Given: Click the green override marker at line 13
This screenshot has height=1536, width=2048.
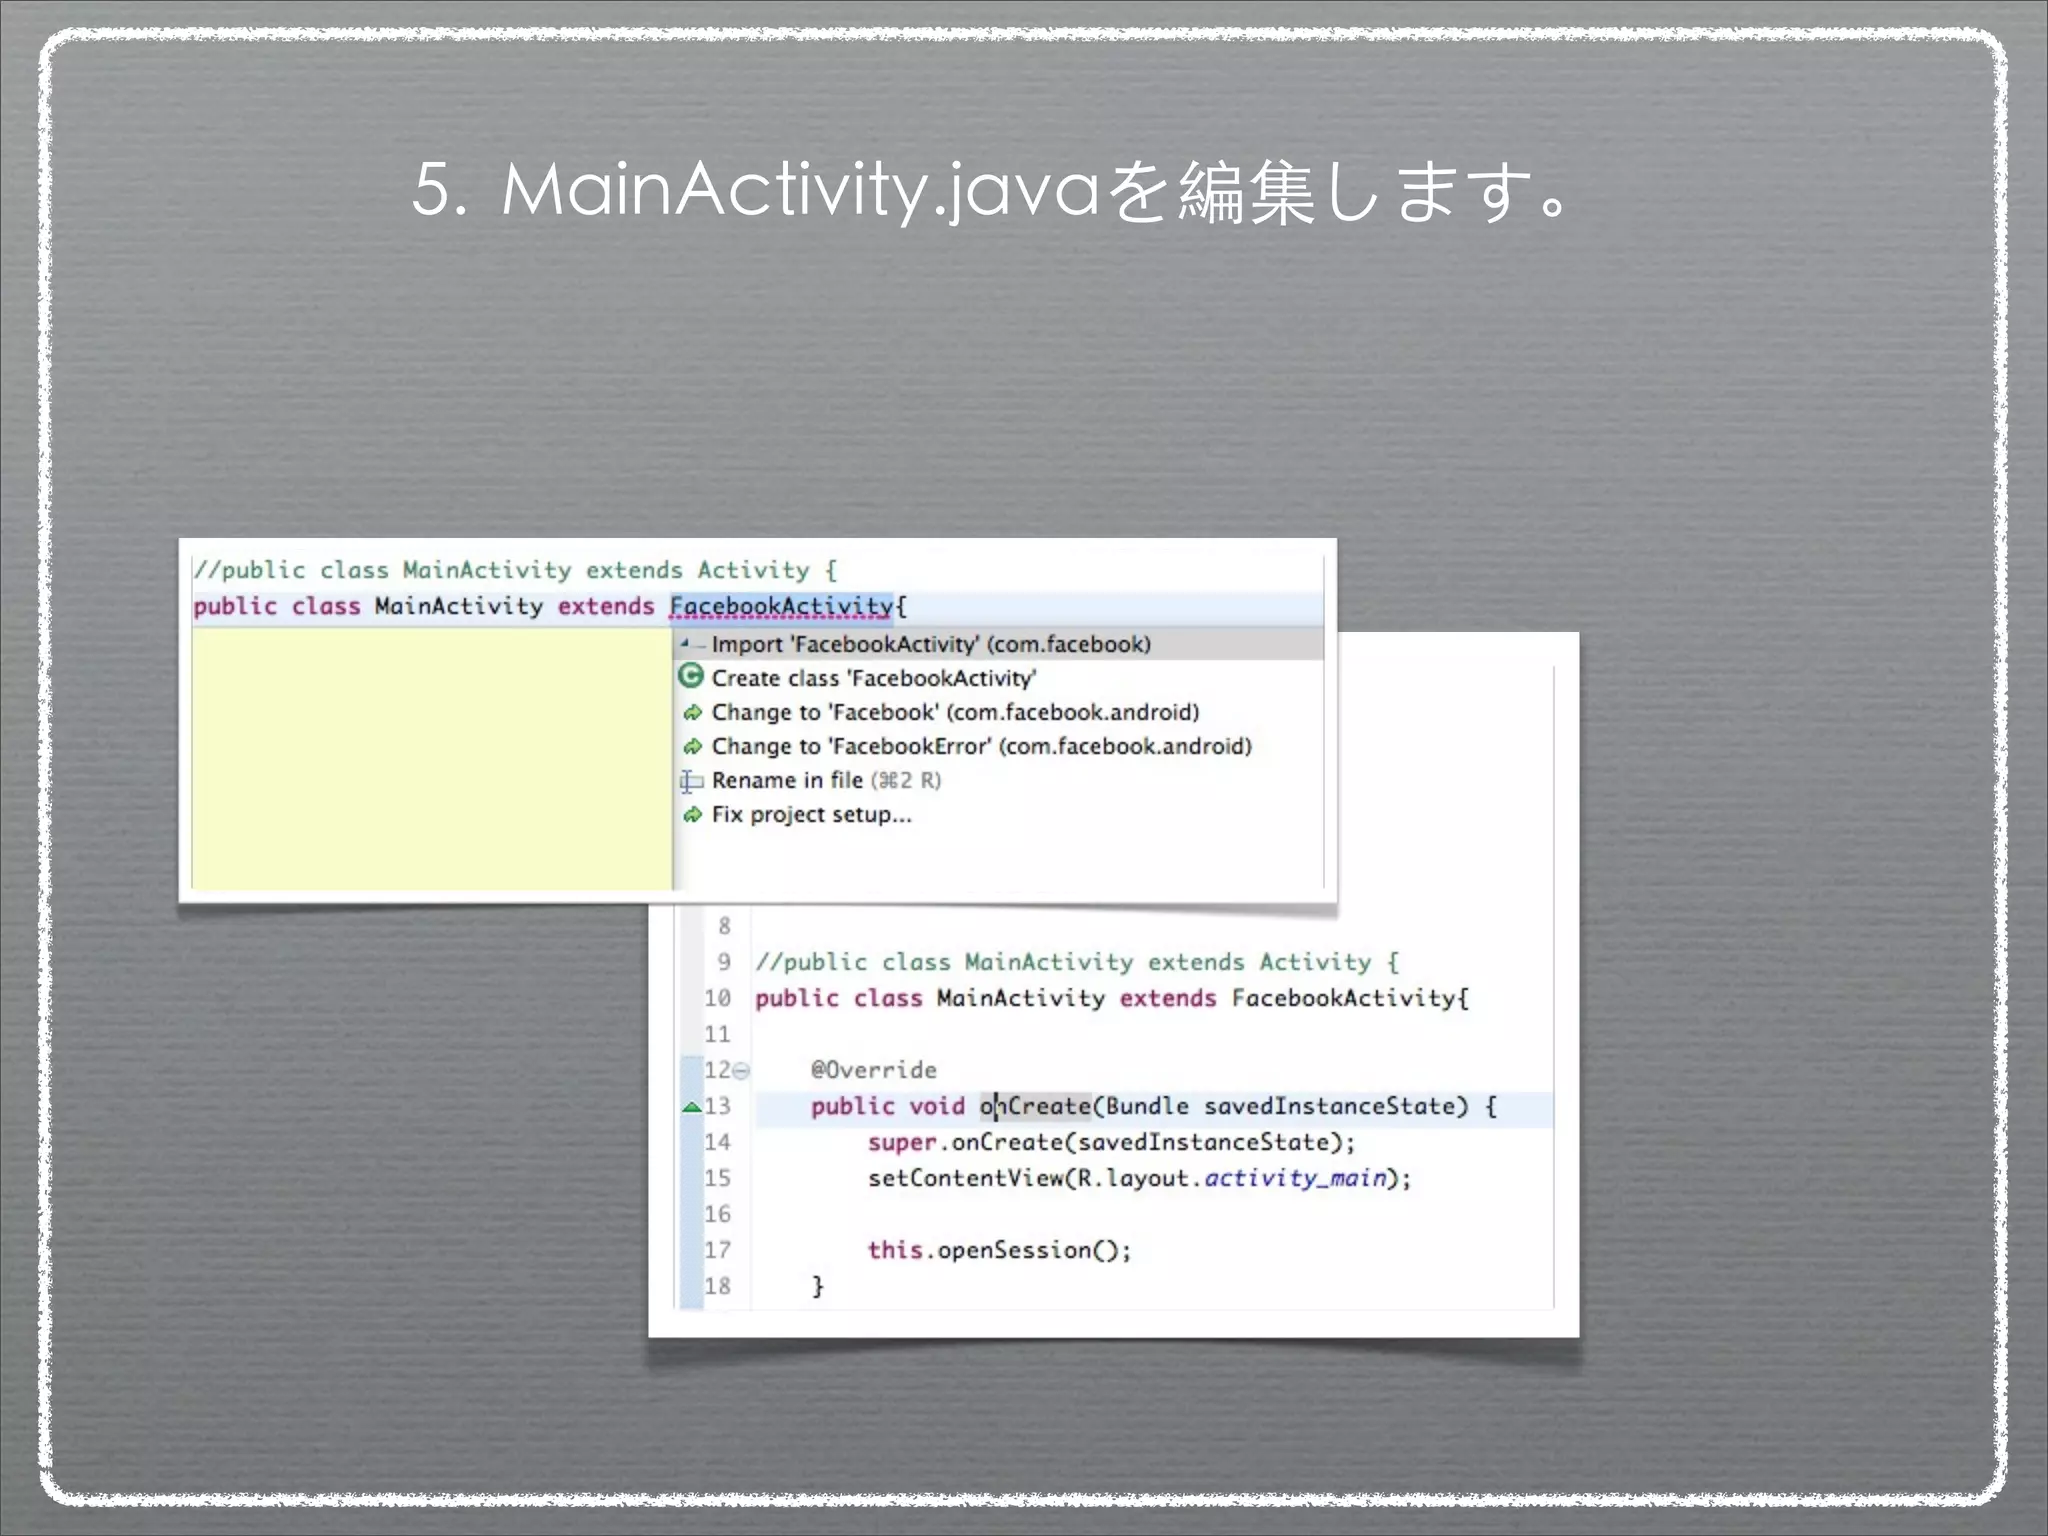Looking at the screenshot, I should [x=691, y=1107].
